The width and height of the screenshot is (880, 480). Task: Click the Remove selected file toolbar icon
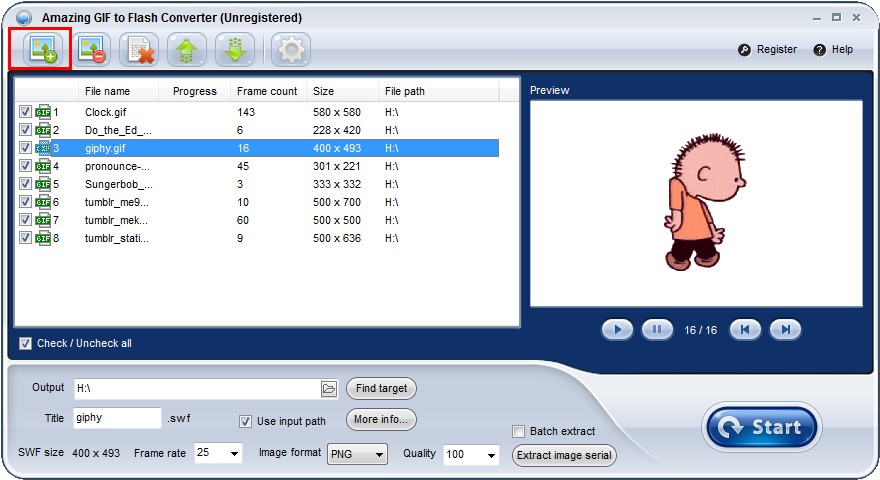91,49
